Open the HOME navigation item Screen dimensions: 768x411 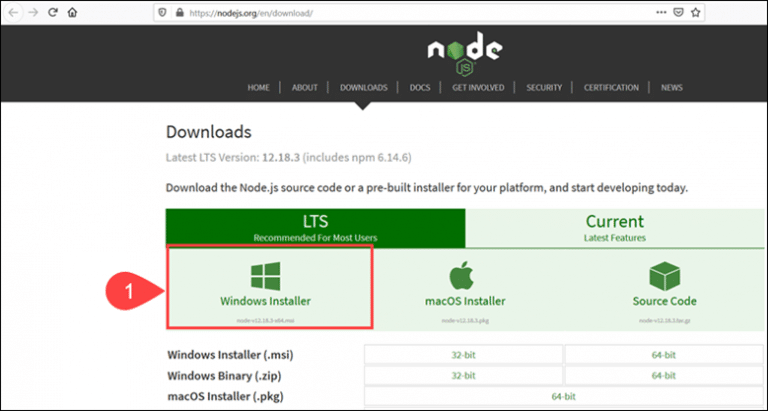point(259,88)
